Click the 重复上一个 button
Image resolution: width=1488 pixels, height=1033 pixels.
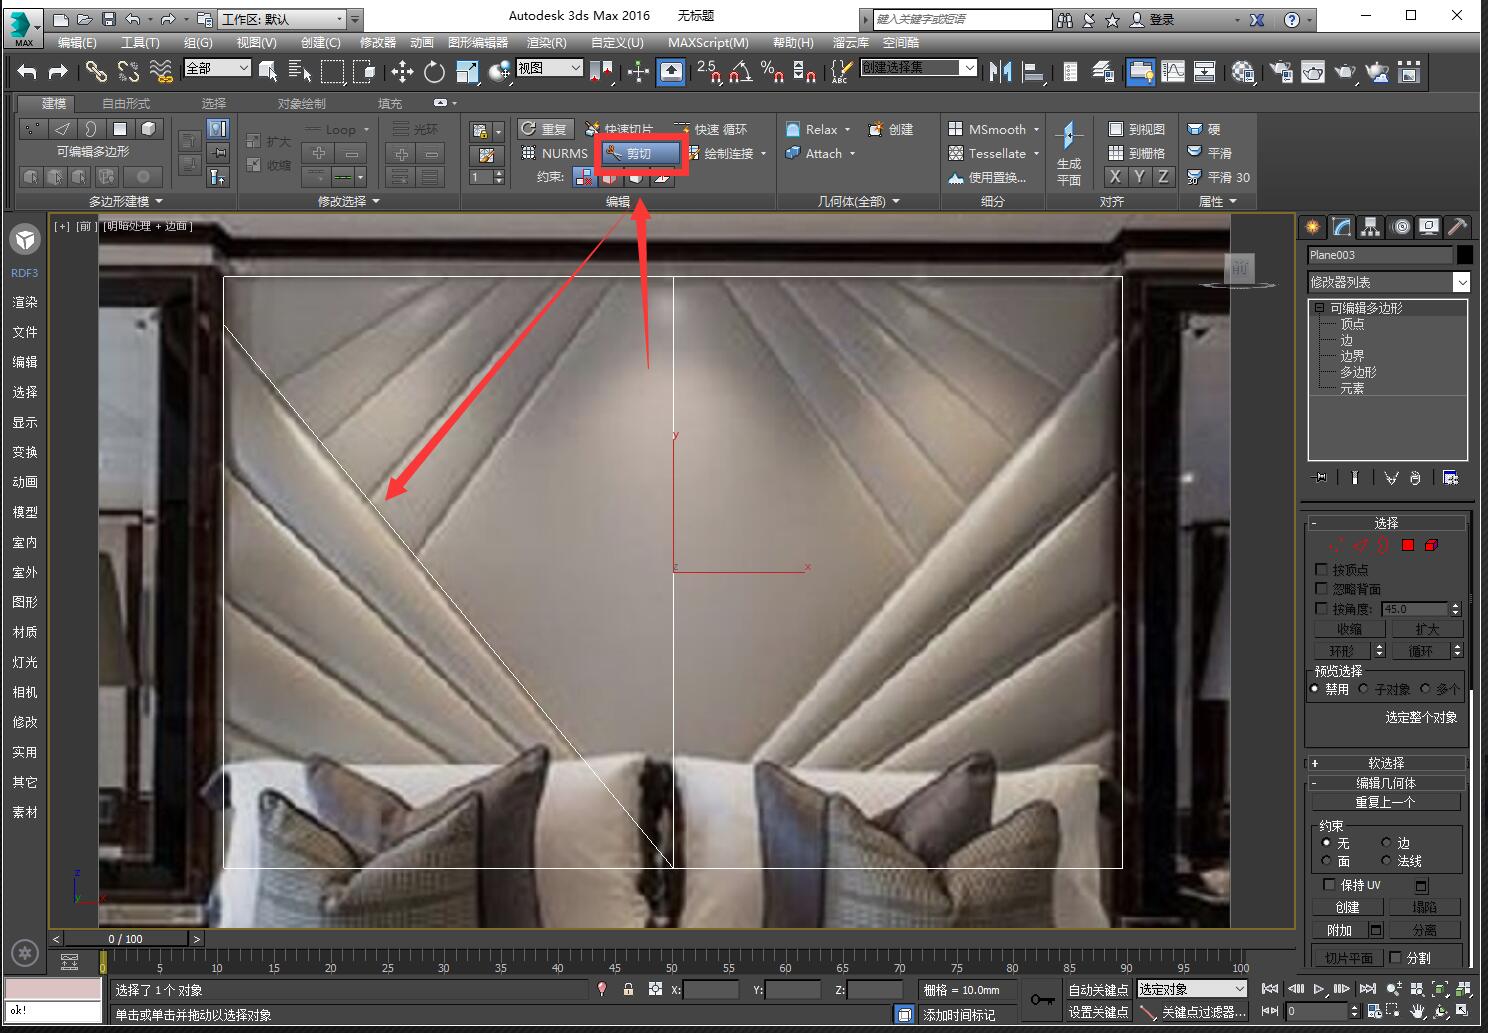pyautogui.click(x=1386, y=802)
